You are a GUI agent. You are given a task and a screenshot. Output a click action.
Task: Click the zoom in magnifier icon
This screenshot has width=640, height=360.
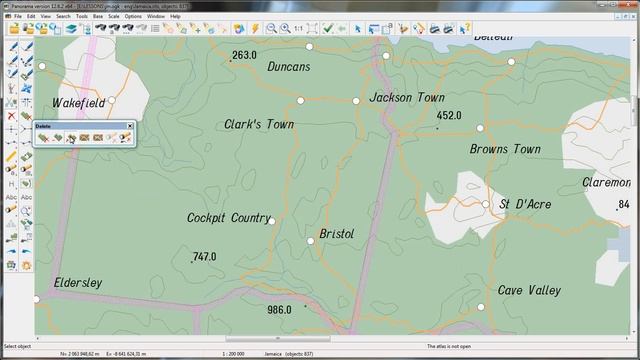pos(285,29)
